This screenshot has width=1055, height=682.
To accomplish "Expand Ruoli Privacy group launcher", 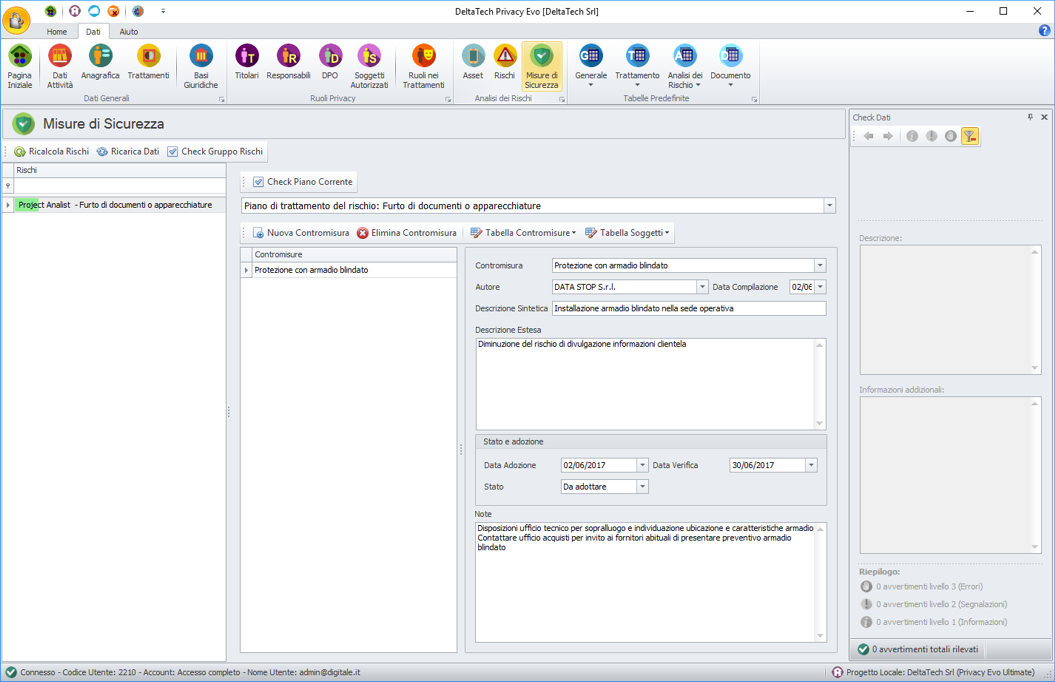I will pos(448,100).
